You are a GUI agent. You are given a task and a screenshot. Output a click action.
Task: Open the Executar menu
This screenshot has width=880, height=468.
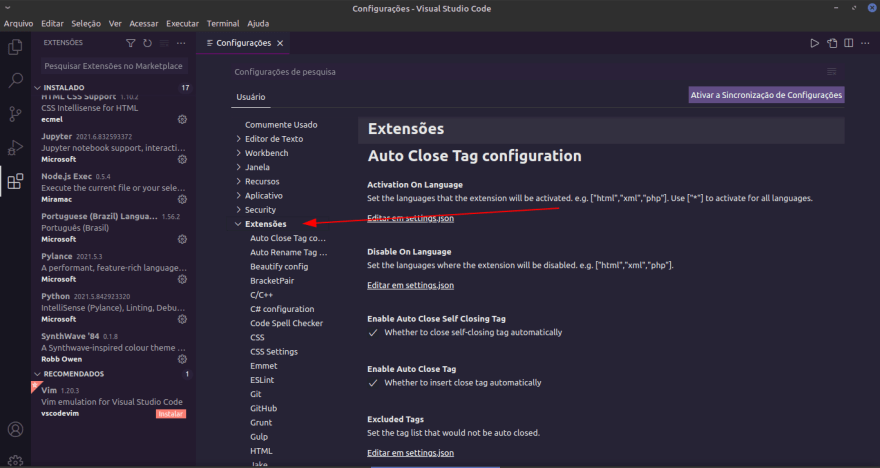(x=182, y=24)
